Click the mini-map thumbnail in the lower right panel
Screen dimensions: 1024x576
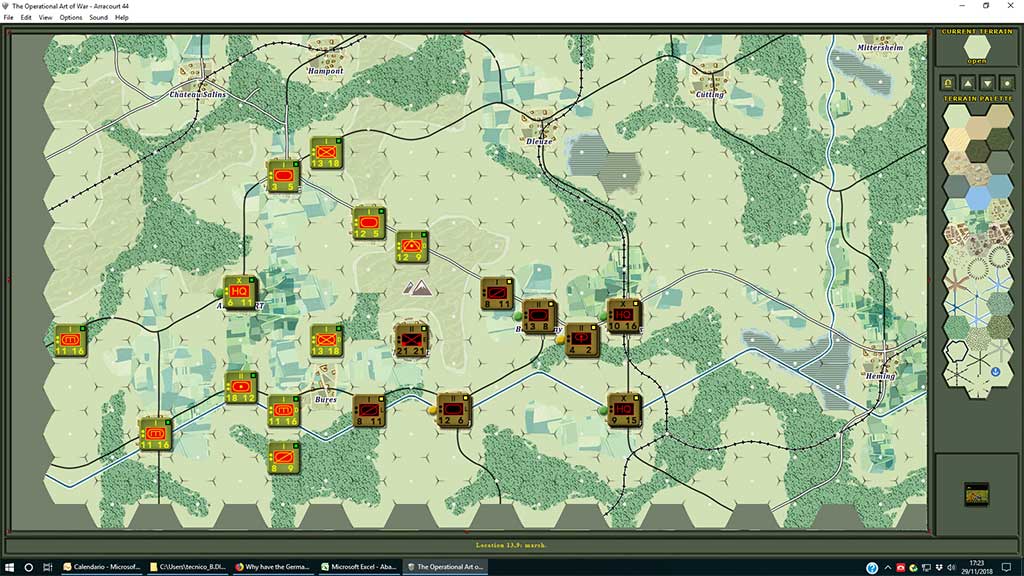(977, 494)
